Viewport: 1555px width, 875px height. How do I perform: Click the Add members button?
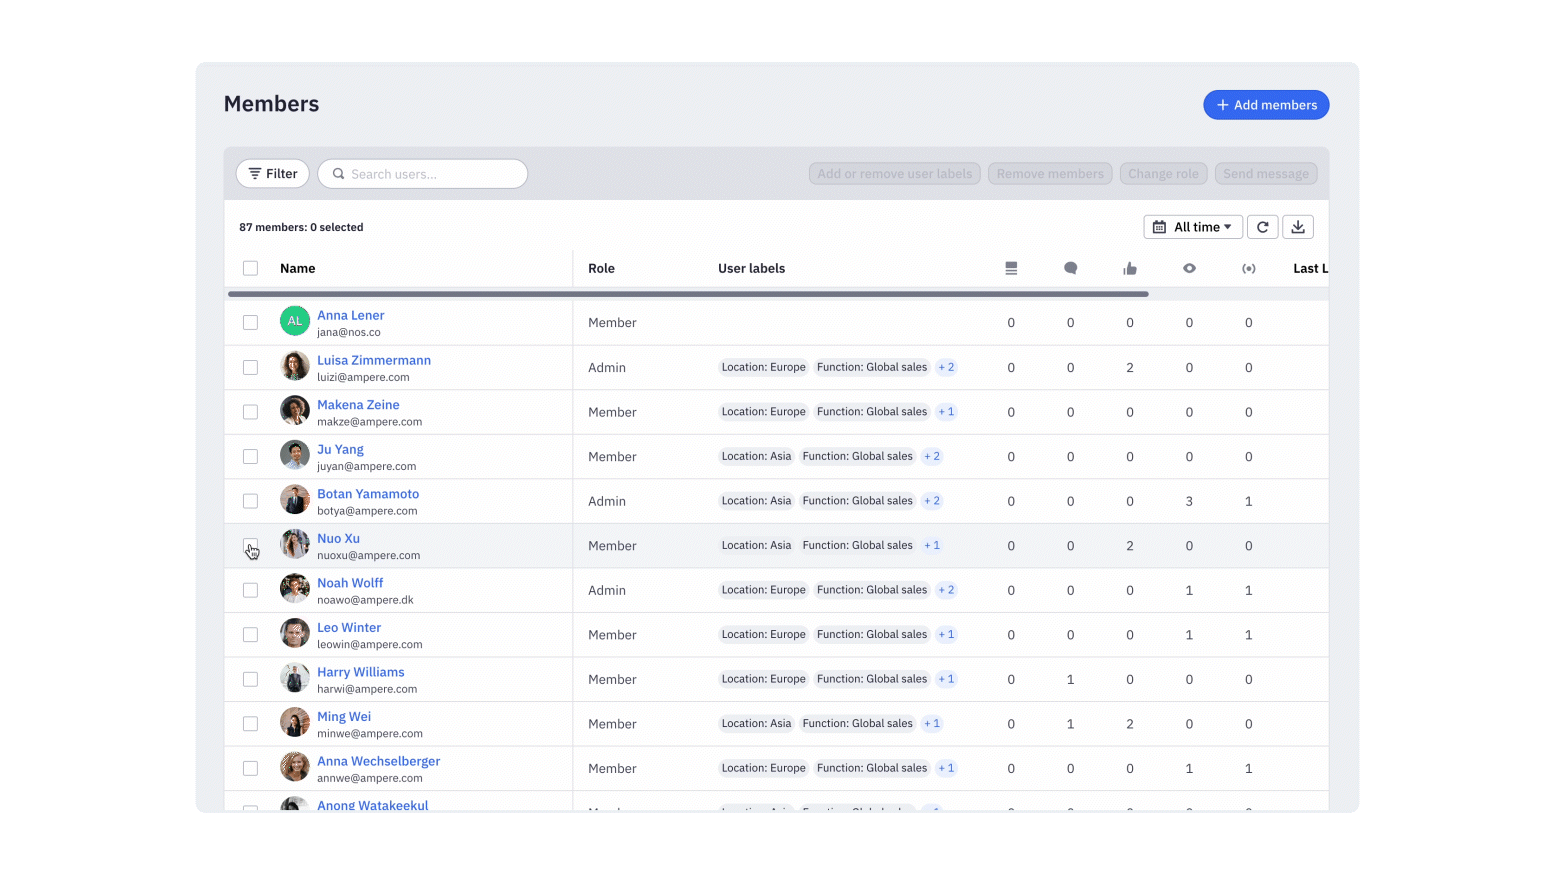[1265, 105]
